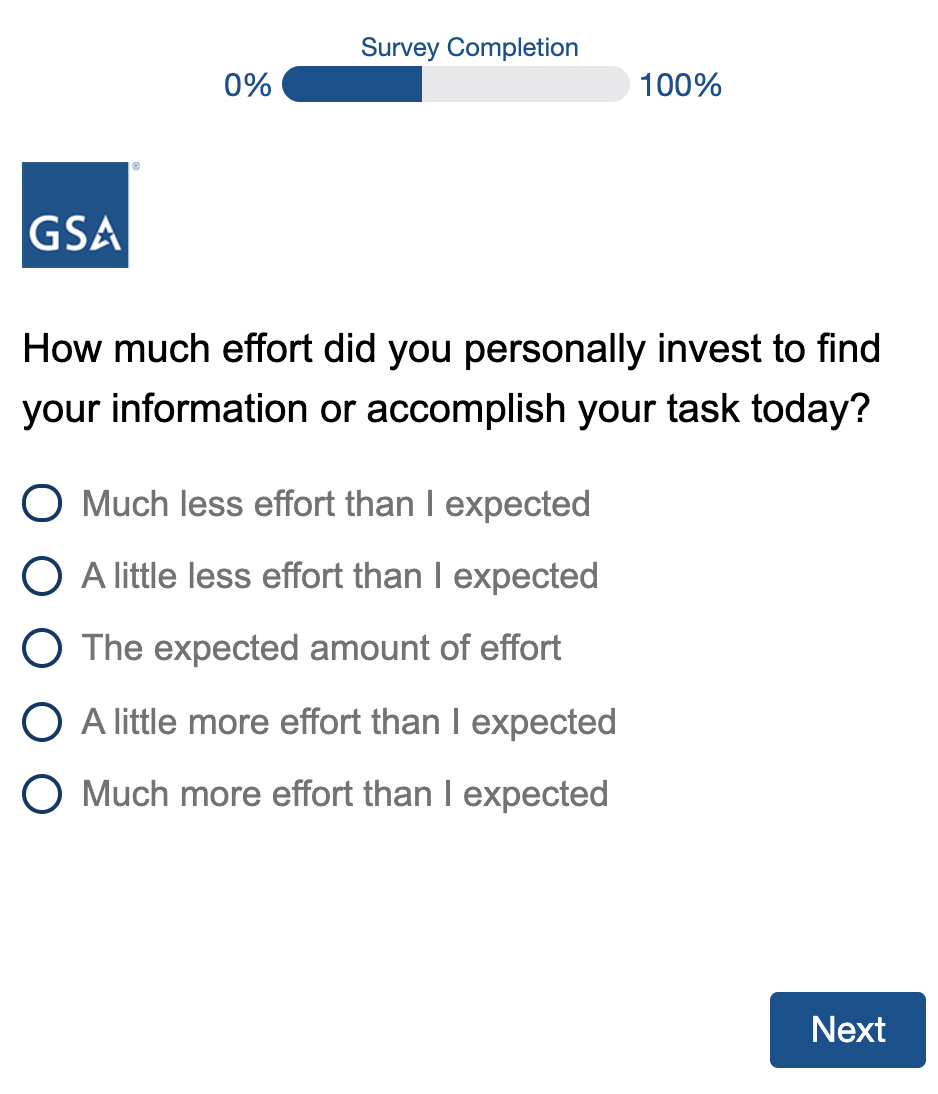Image resolution: width=938 pixels, height=1094 pixels.
Task: Choose the "A little less effort" radio circle
Action: pyautogui.click(x=42, y=576)
